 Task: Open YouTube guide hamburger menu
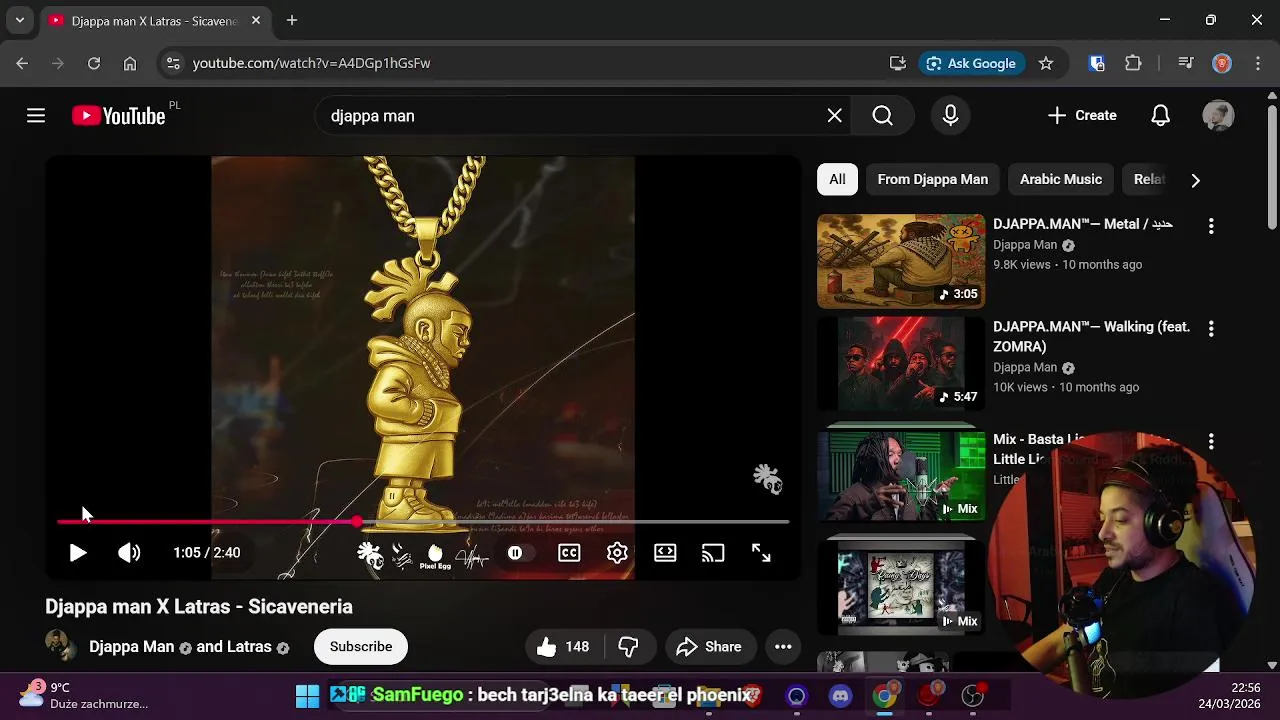pos(36,116)
